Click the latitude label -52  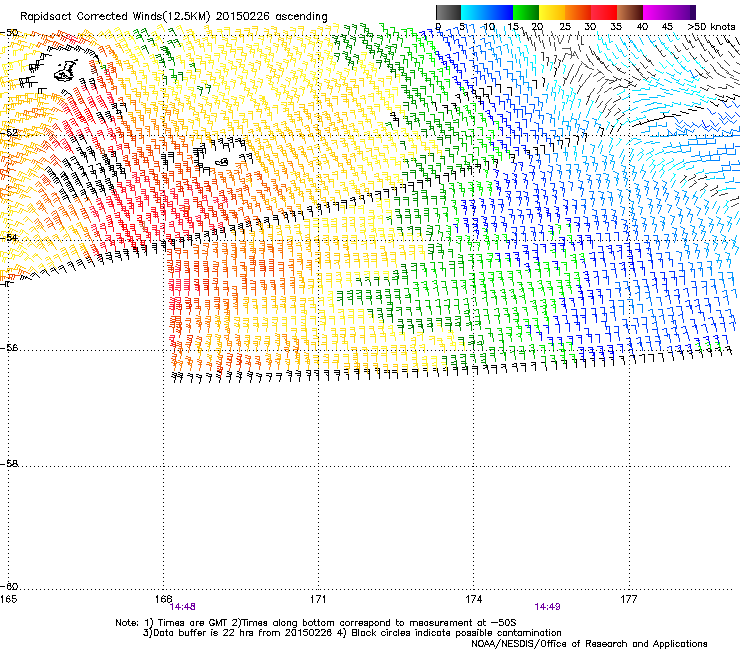point(9,133)
